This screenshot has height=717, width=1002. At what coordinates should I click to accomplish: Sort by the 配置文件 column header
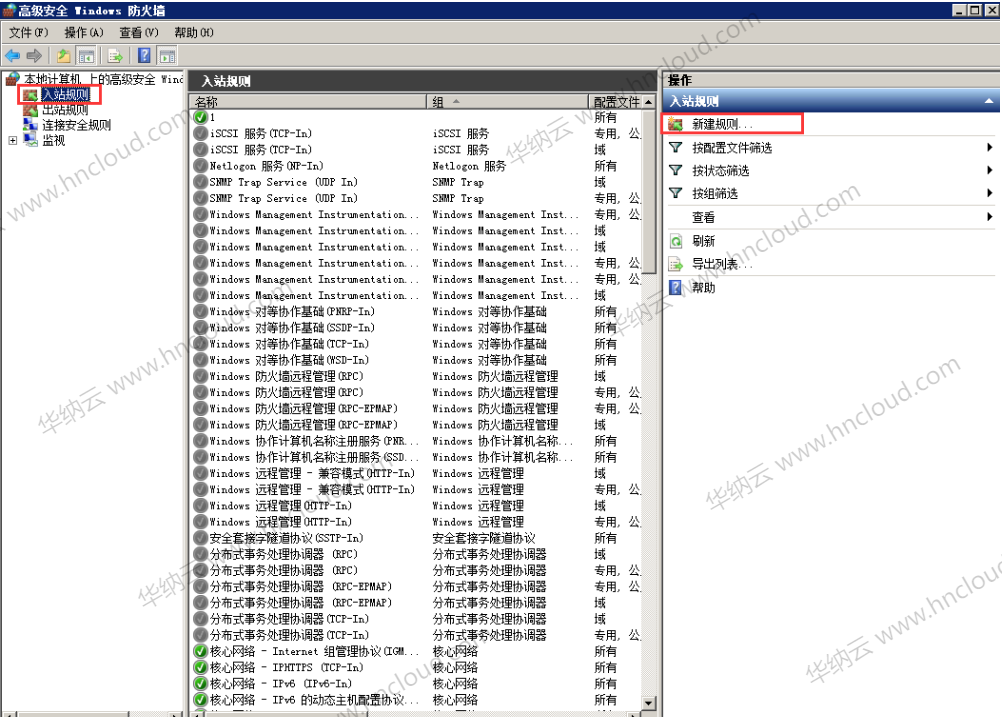[615, 102]
